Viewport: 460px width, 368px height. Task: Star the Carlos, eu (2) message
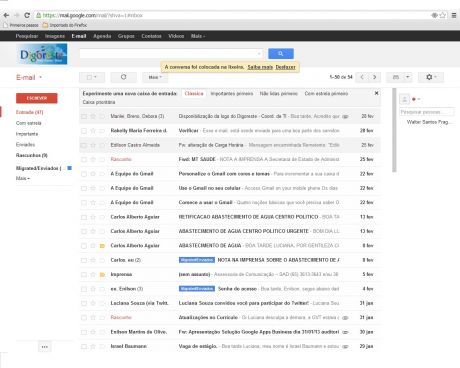tap(93, 260)
